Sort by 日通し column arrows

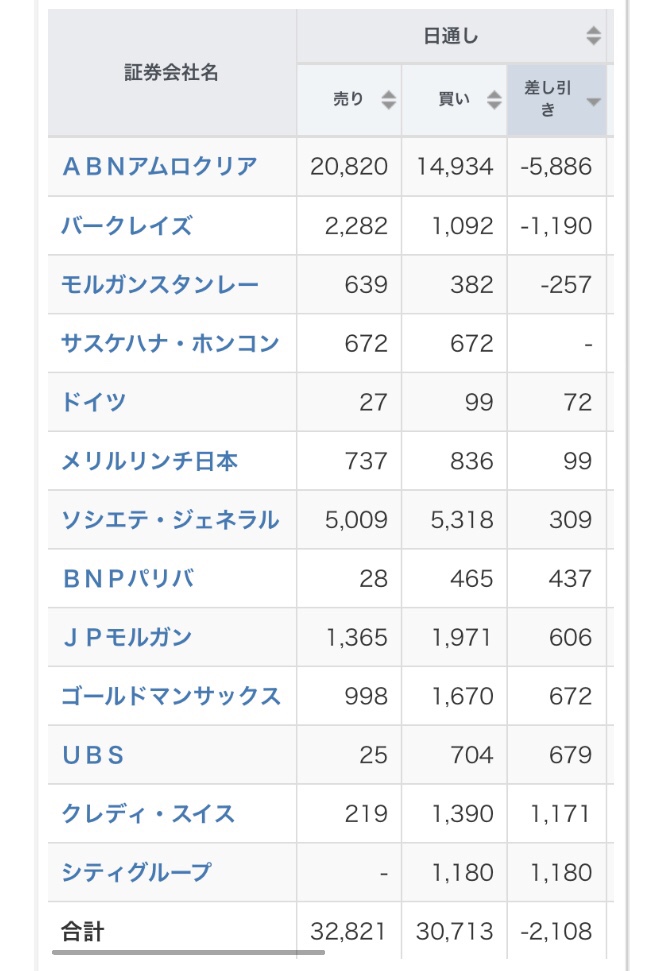(x=594, y=36)
